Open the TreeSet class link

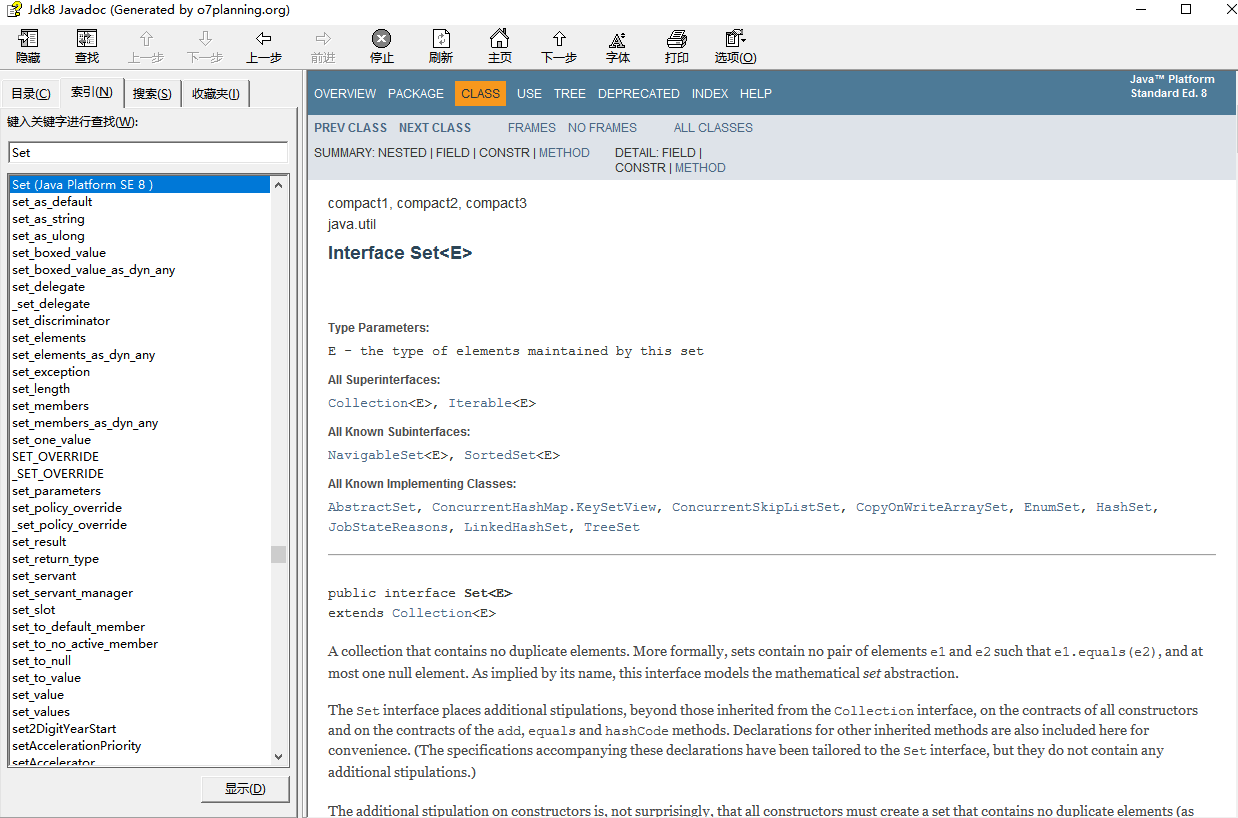[612, 527]
